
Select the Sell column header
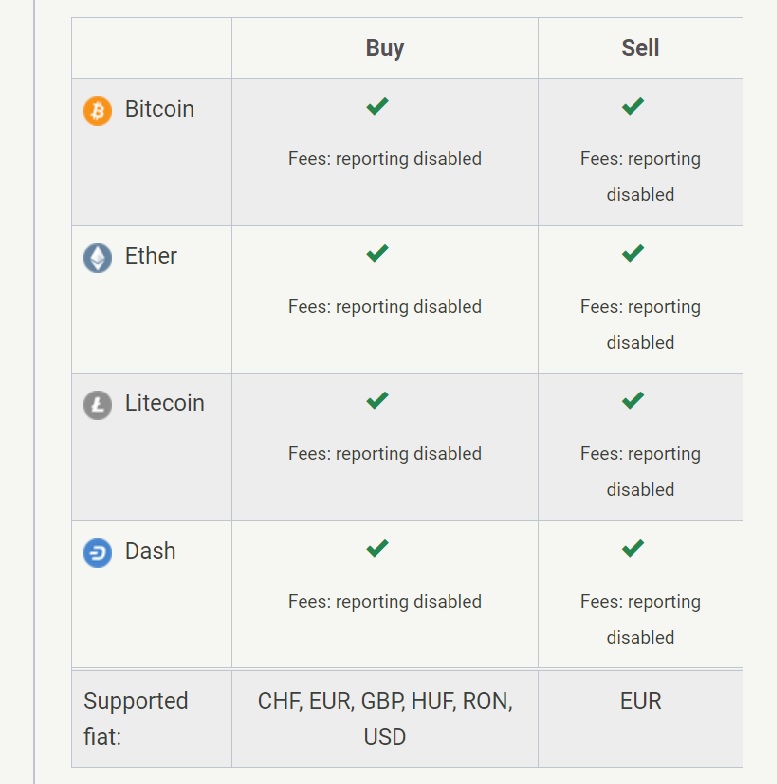[640, 48]
